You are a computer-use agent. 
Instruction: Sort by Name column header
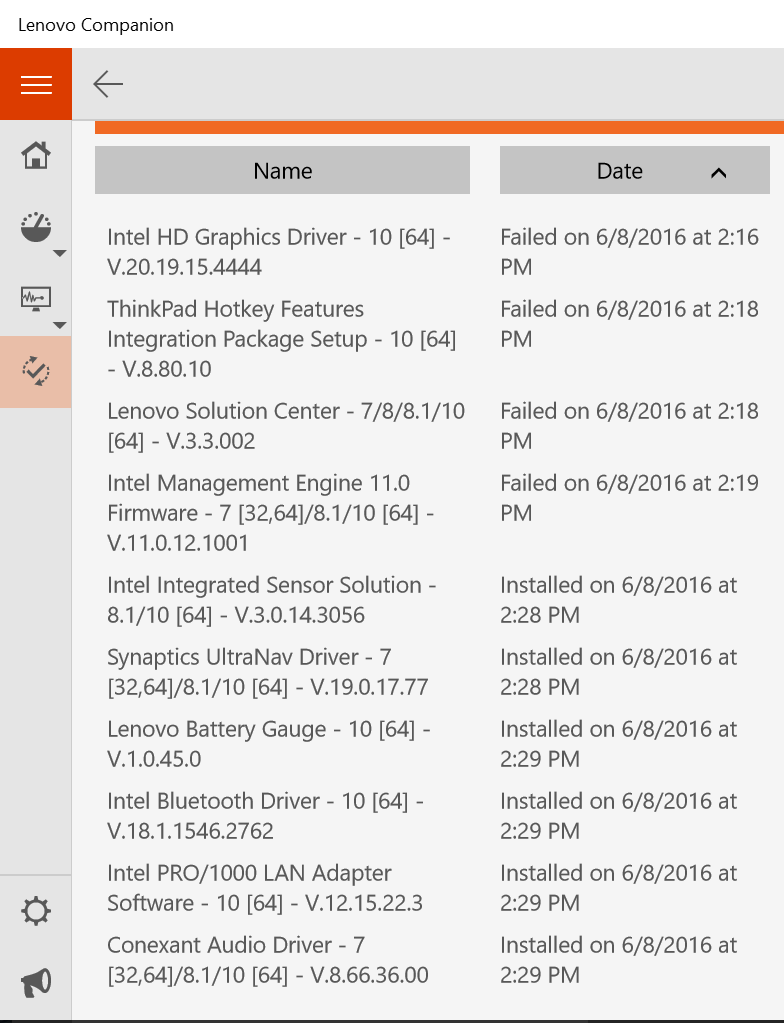(x=282, y=170)
